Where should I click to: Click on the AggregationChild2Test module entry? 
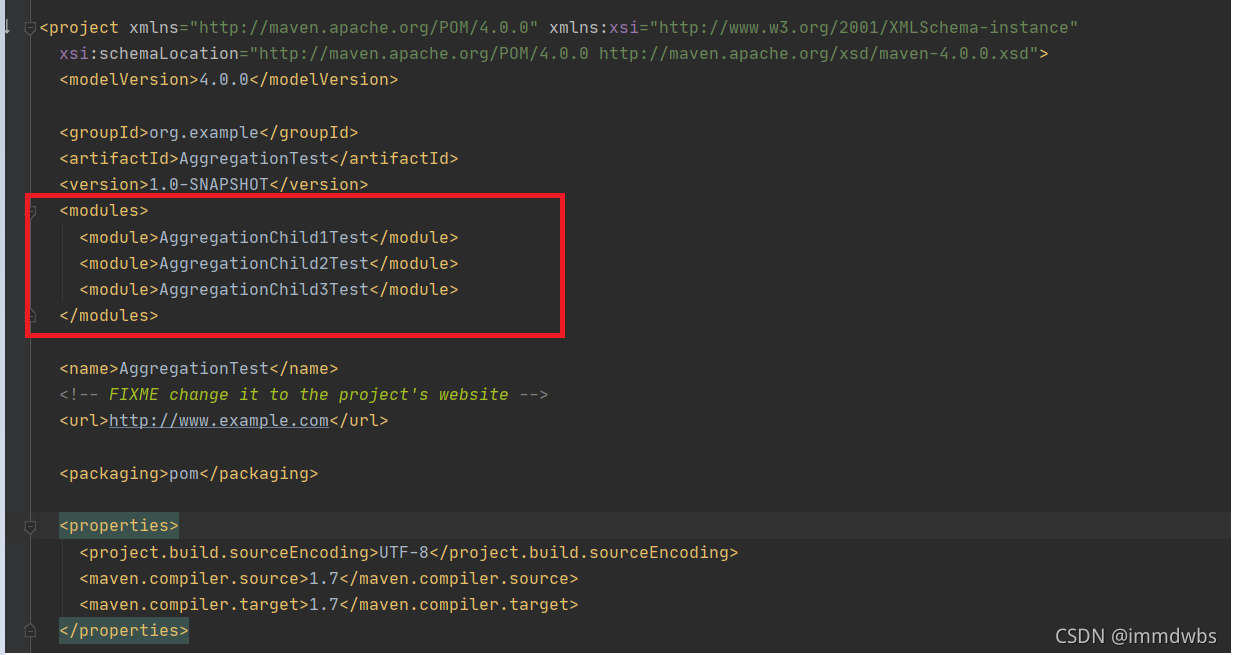point(263,264)
